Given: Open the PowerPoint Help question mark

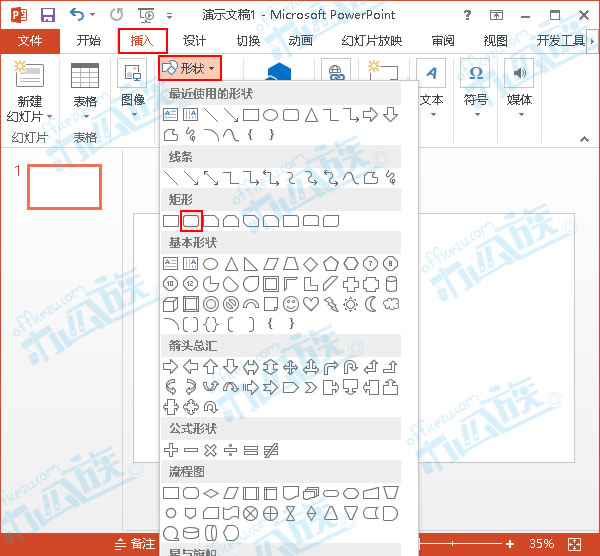Looking at the screenshot, I should point(467,15).
